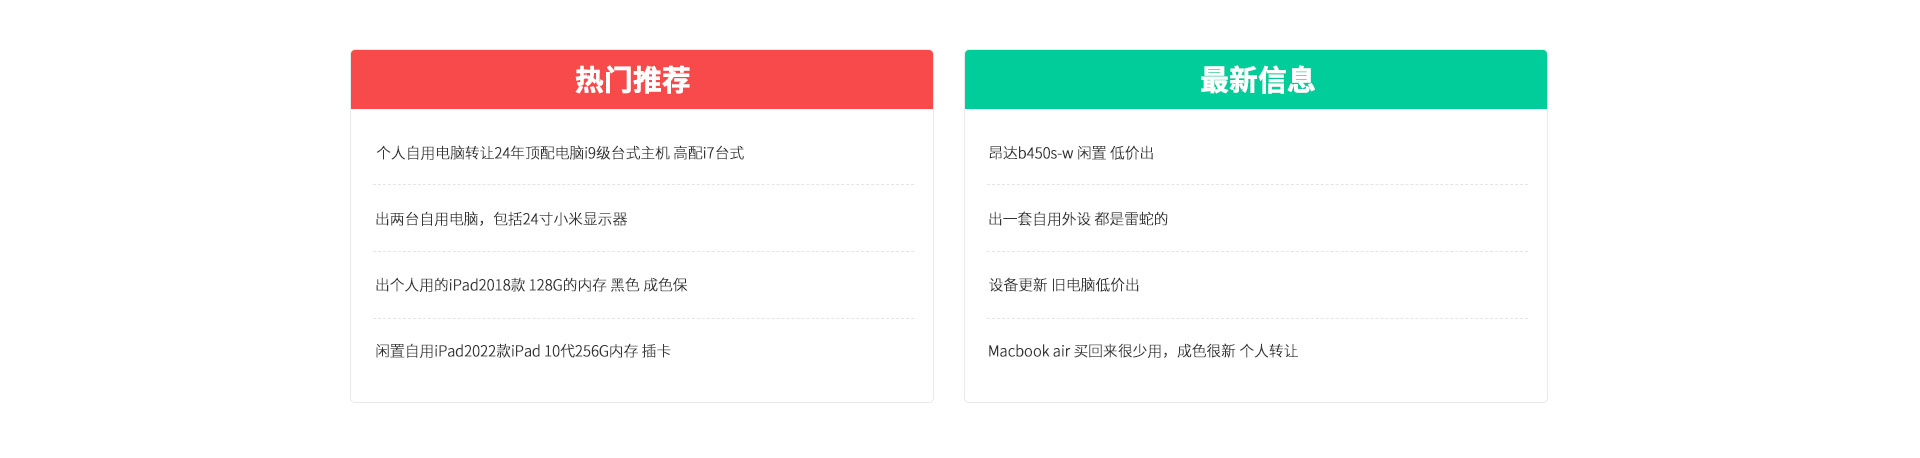
Task: Open the 热门推荐 red header
Action: (642, 80)
